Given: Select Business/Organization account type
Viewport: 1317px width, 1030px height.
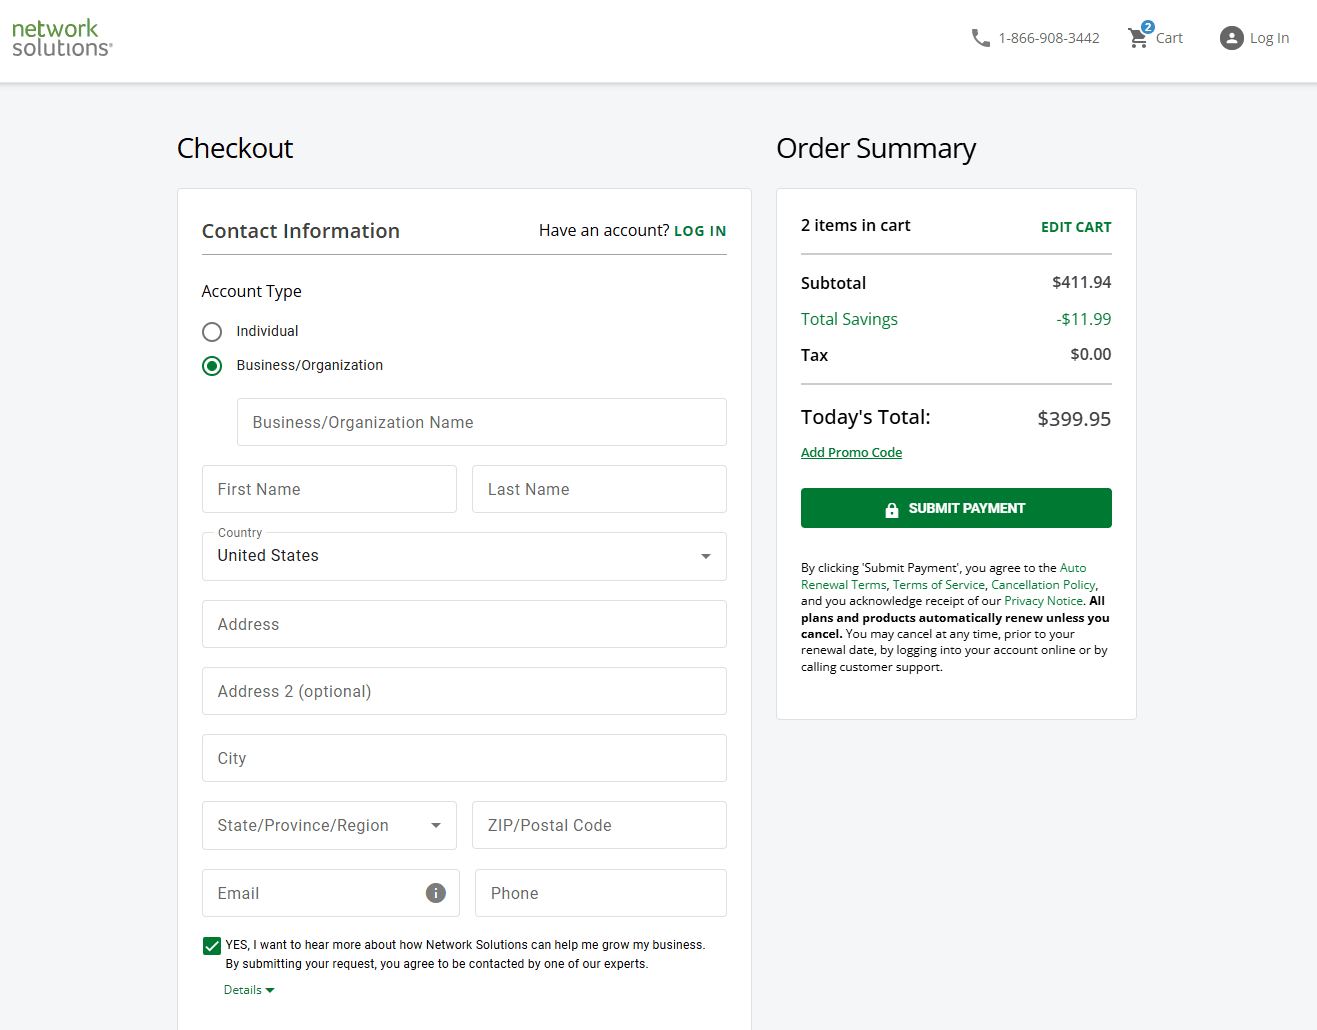Looking at the screenshot, I should 212,366.
